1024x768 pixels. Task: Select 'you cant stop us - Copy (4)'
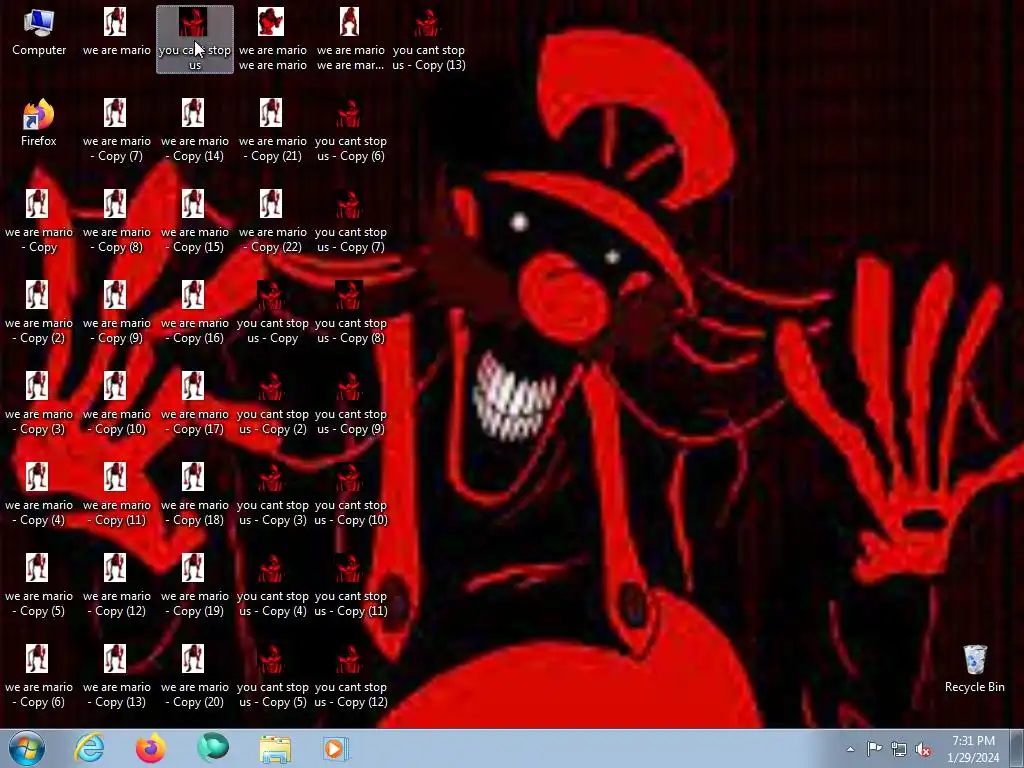(x=273, y=585)
